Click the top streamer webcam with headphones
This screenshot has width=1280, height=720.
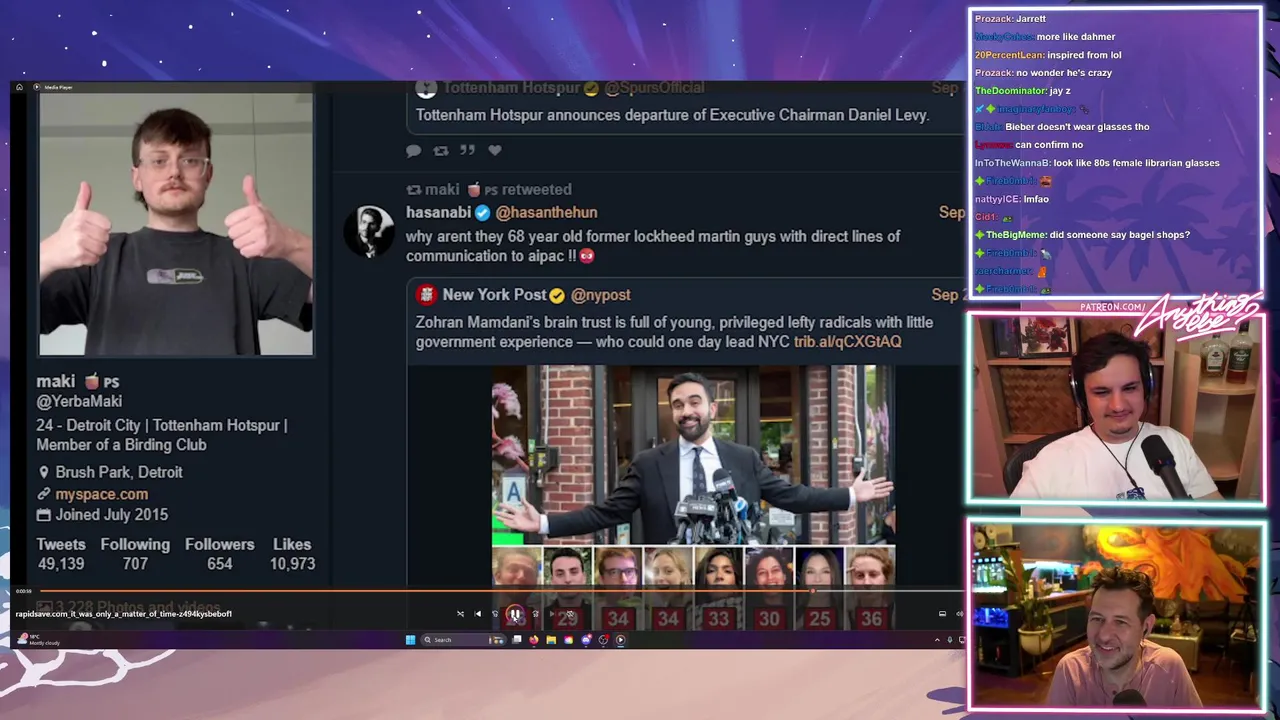tap(1115, 408)
